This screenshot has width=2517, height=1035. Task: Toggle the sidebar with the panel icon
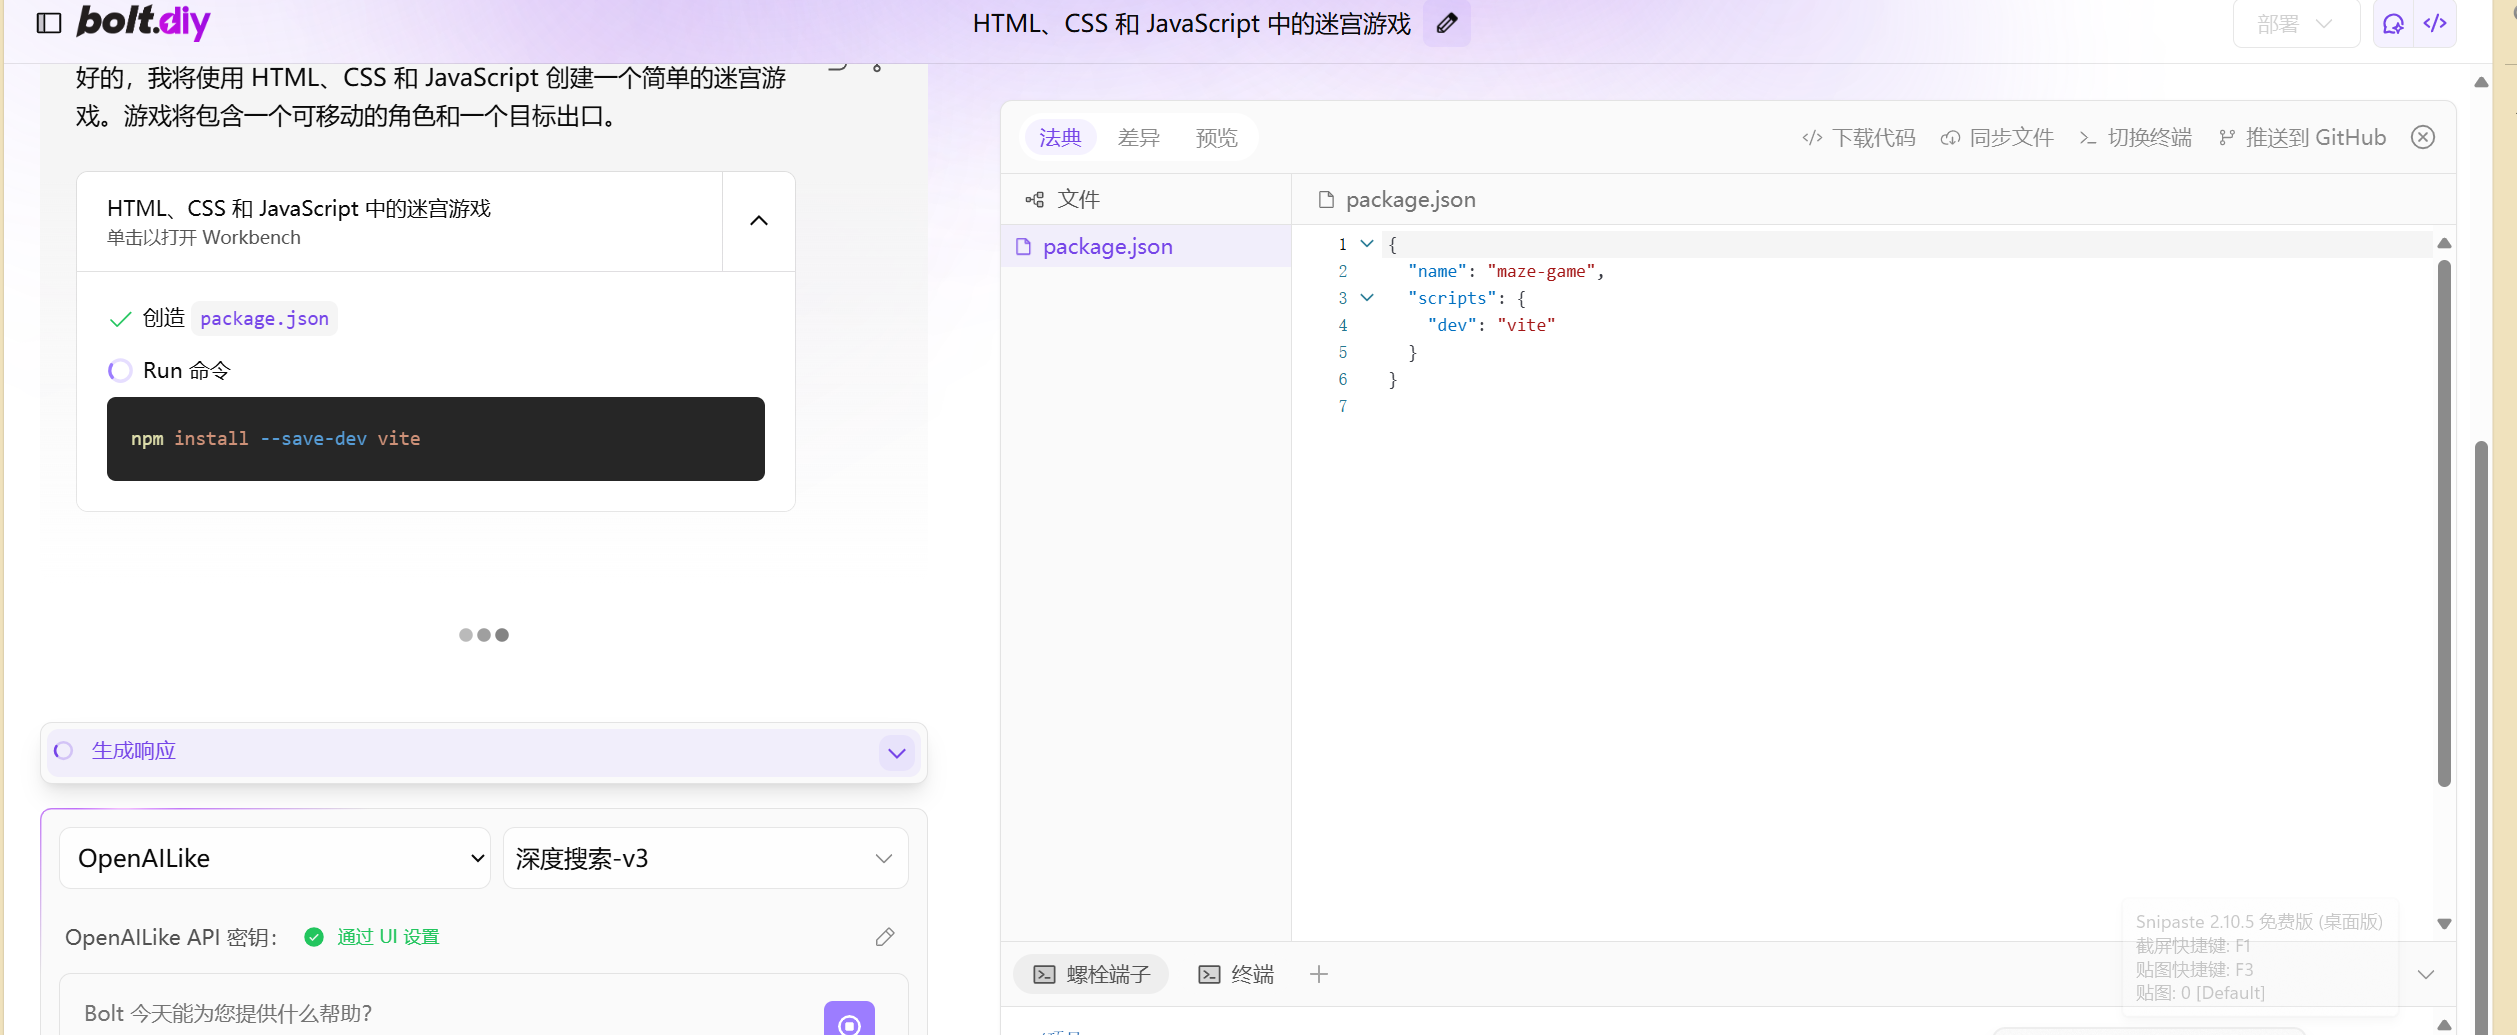click(x=48, y=23)
